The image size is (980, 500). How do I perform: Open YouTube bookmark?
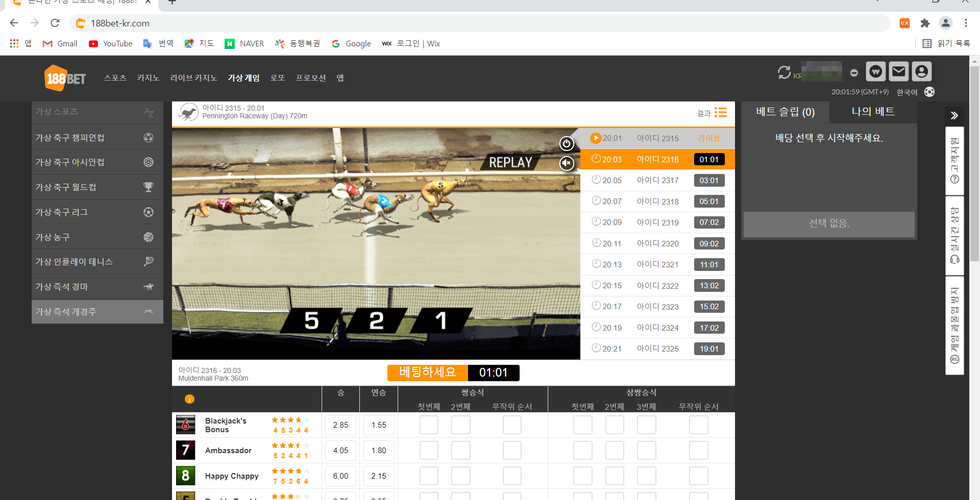[x=111, y=44]
